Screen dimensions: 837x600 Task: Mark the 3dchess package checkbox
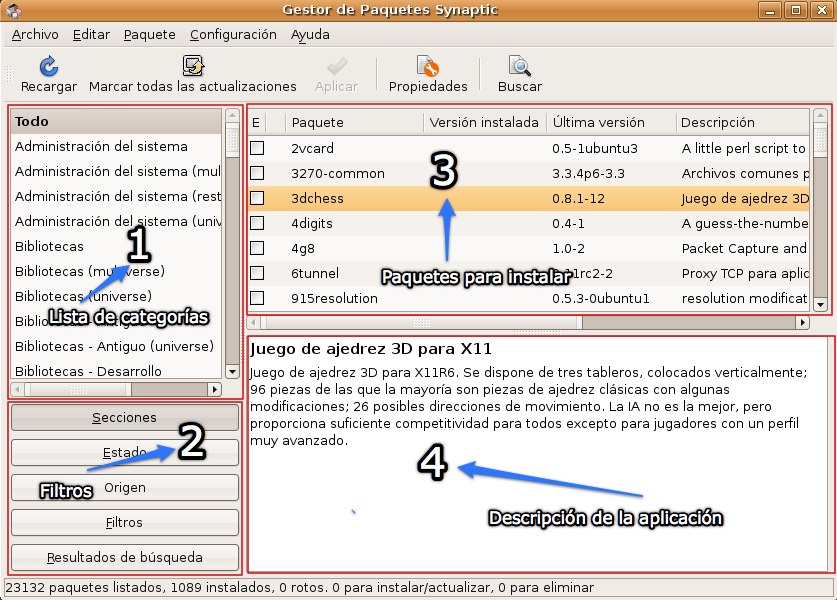257,198
